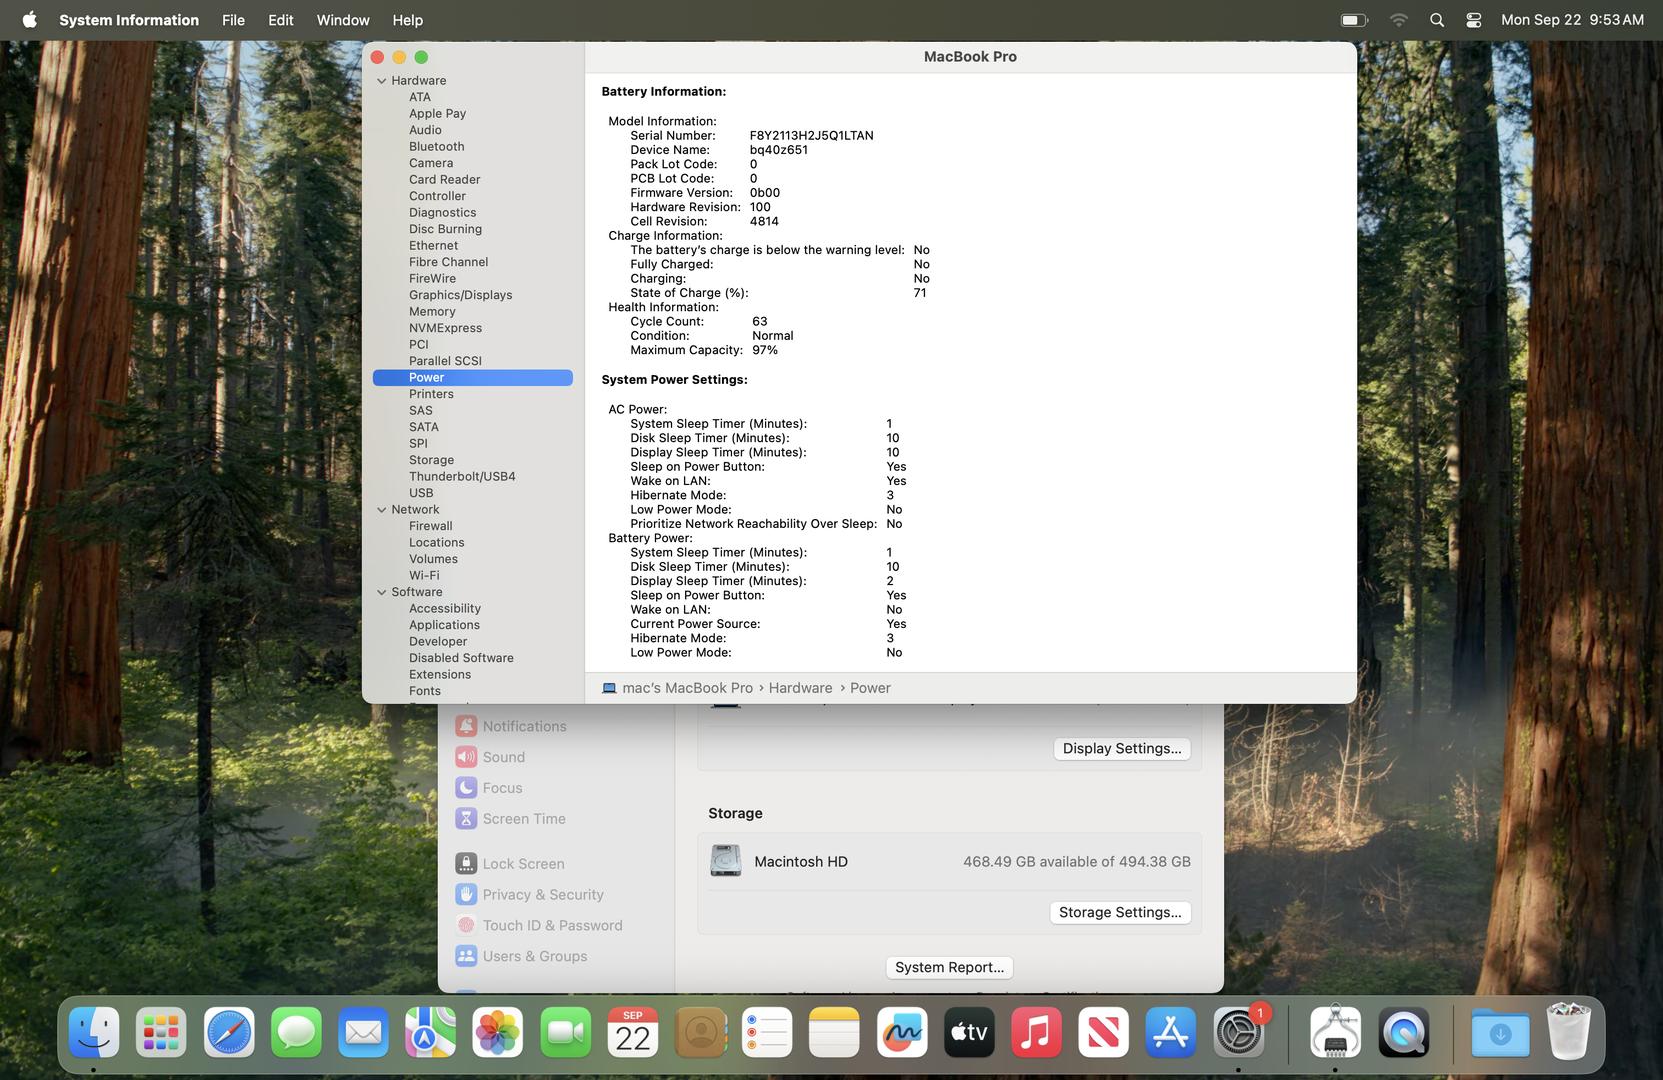The image size is (1663, 1080).
Task: Click Display Settings button in Settings window
Action: [x=1121, y=749]
